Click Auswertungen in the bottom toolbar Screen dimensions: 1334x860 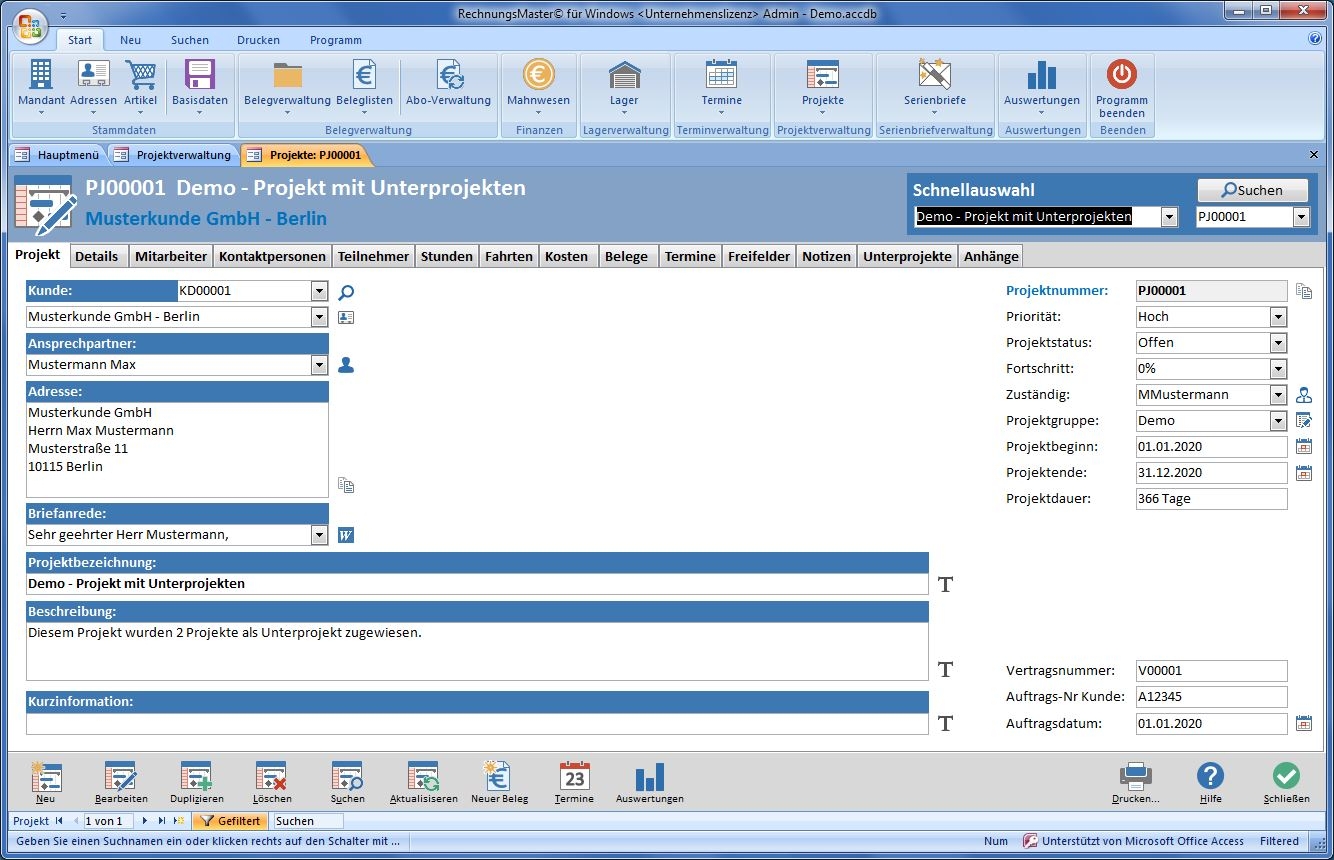click(650, 782)
